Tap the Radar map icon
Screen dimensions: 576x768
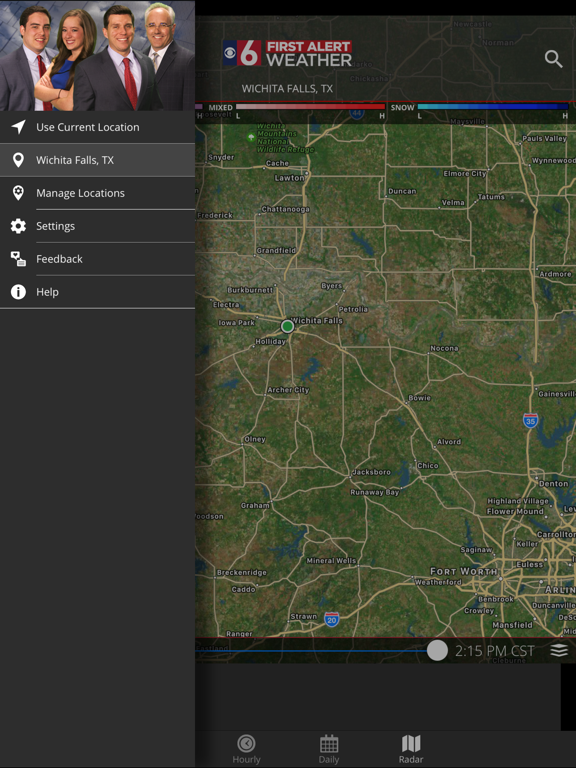pos(411,743)
